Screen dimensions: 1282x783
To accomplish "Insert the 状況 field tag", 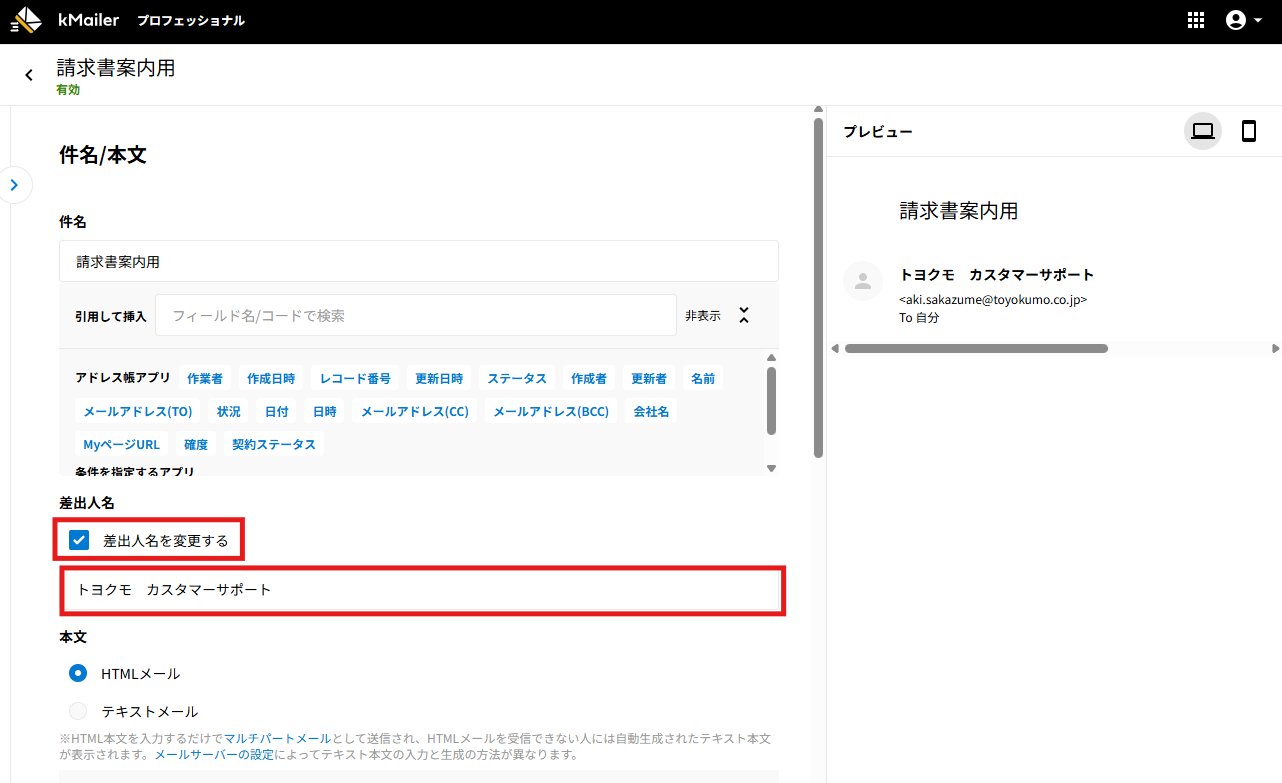I will [x=229, y=411].
